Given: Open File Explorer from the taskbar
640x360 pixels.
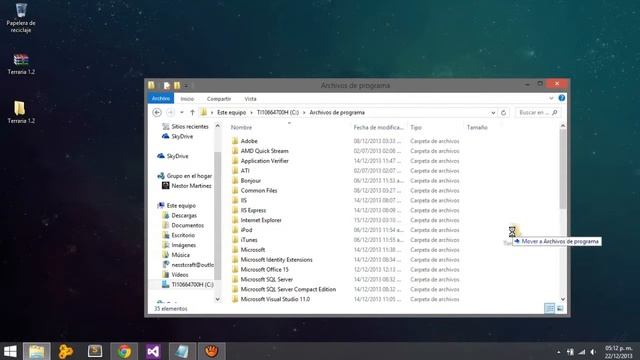Looking at the screenshot, I should (36, 351).
